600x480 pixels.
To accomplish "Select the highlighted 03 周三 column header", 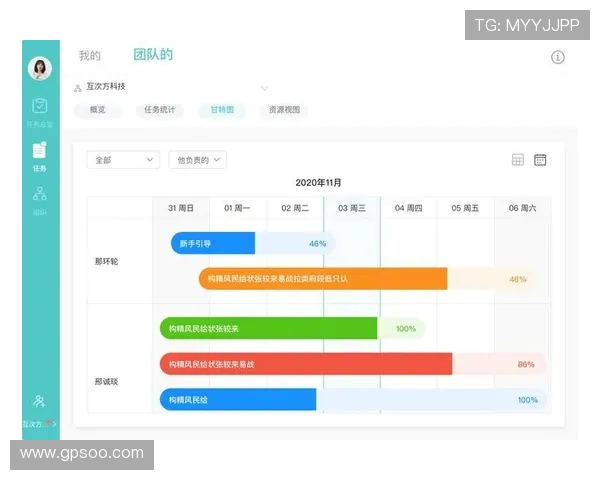I will point(352,208).
